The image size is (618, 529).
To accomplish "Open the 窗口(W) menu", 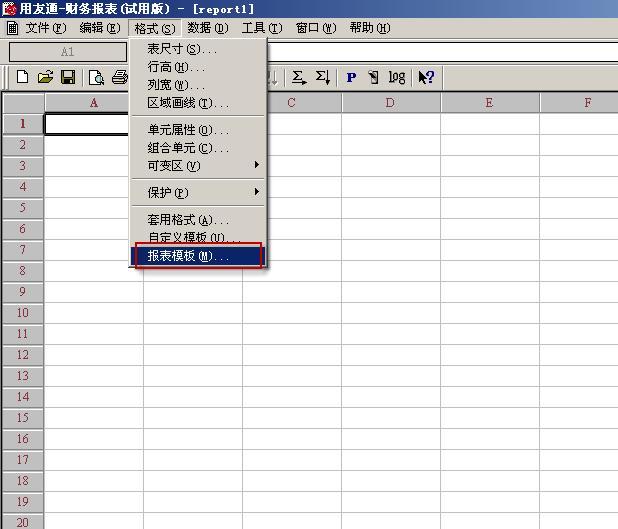I will [x=316, y=28].
